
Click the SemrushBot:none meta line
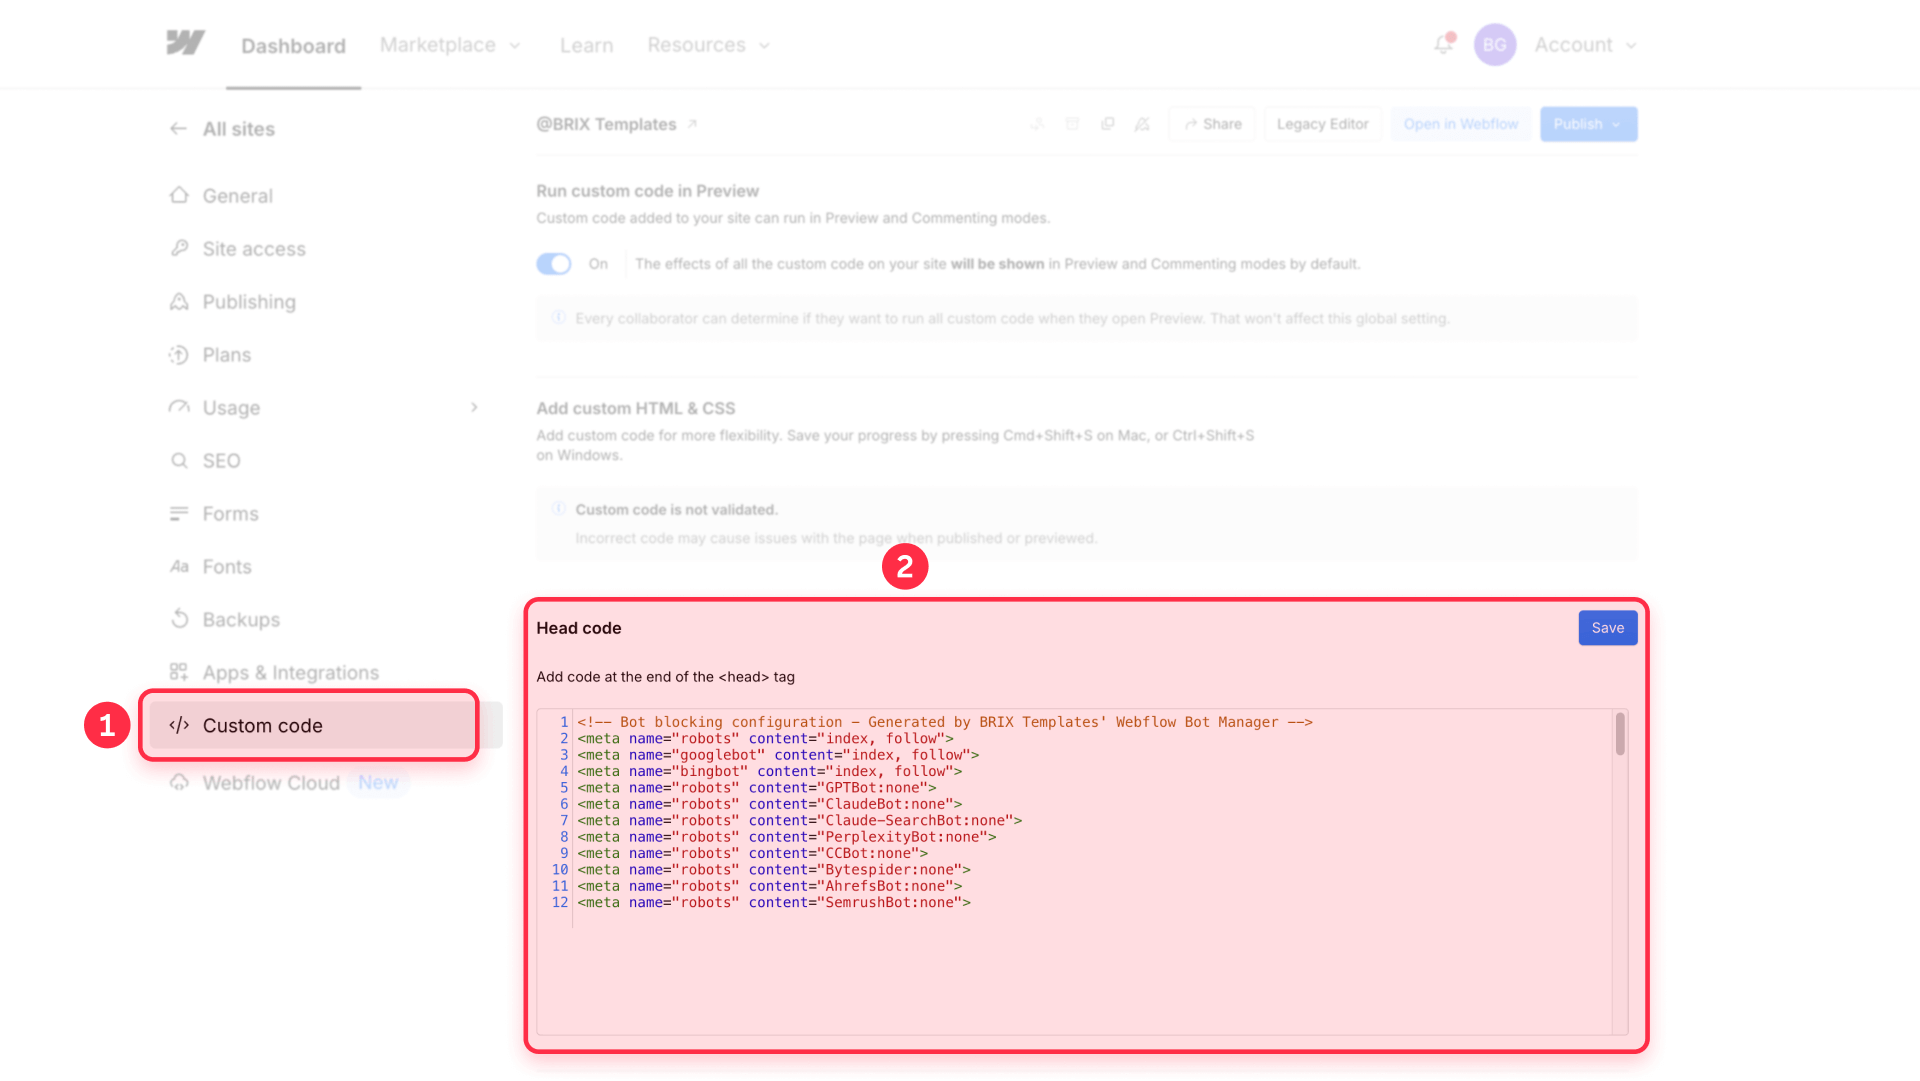tap(774, 903)
